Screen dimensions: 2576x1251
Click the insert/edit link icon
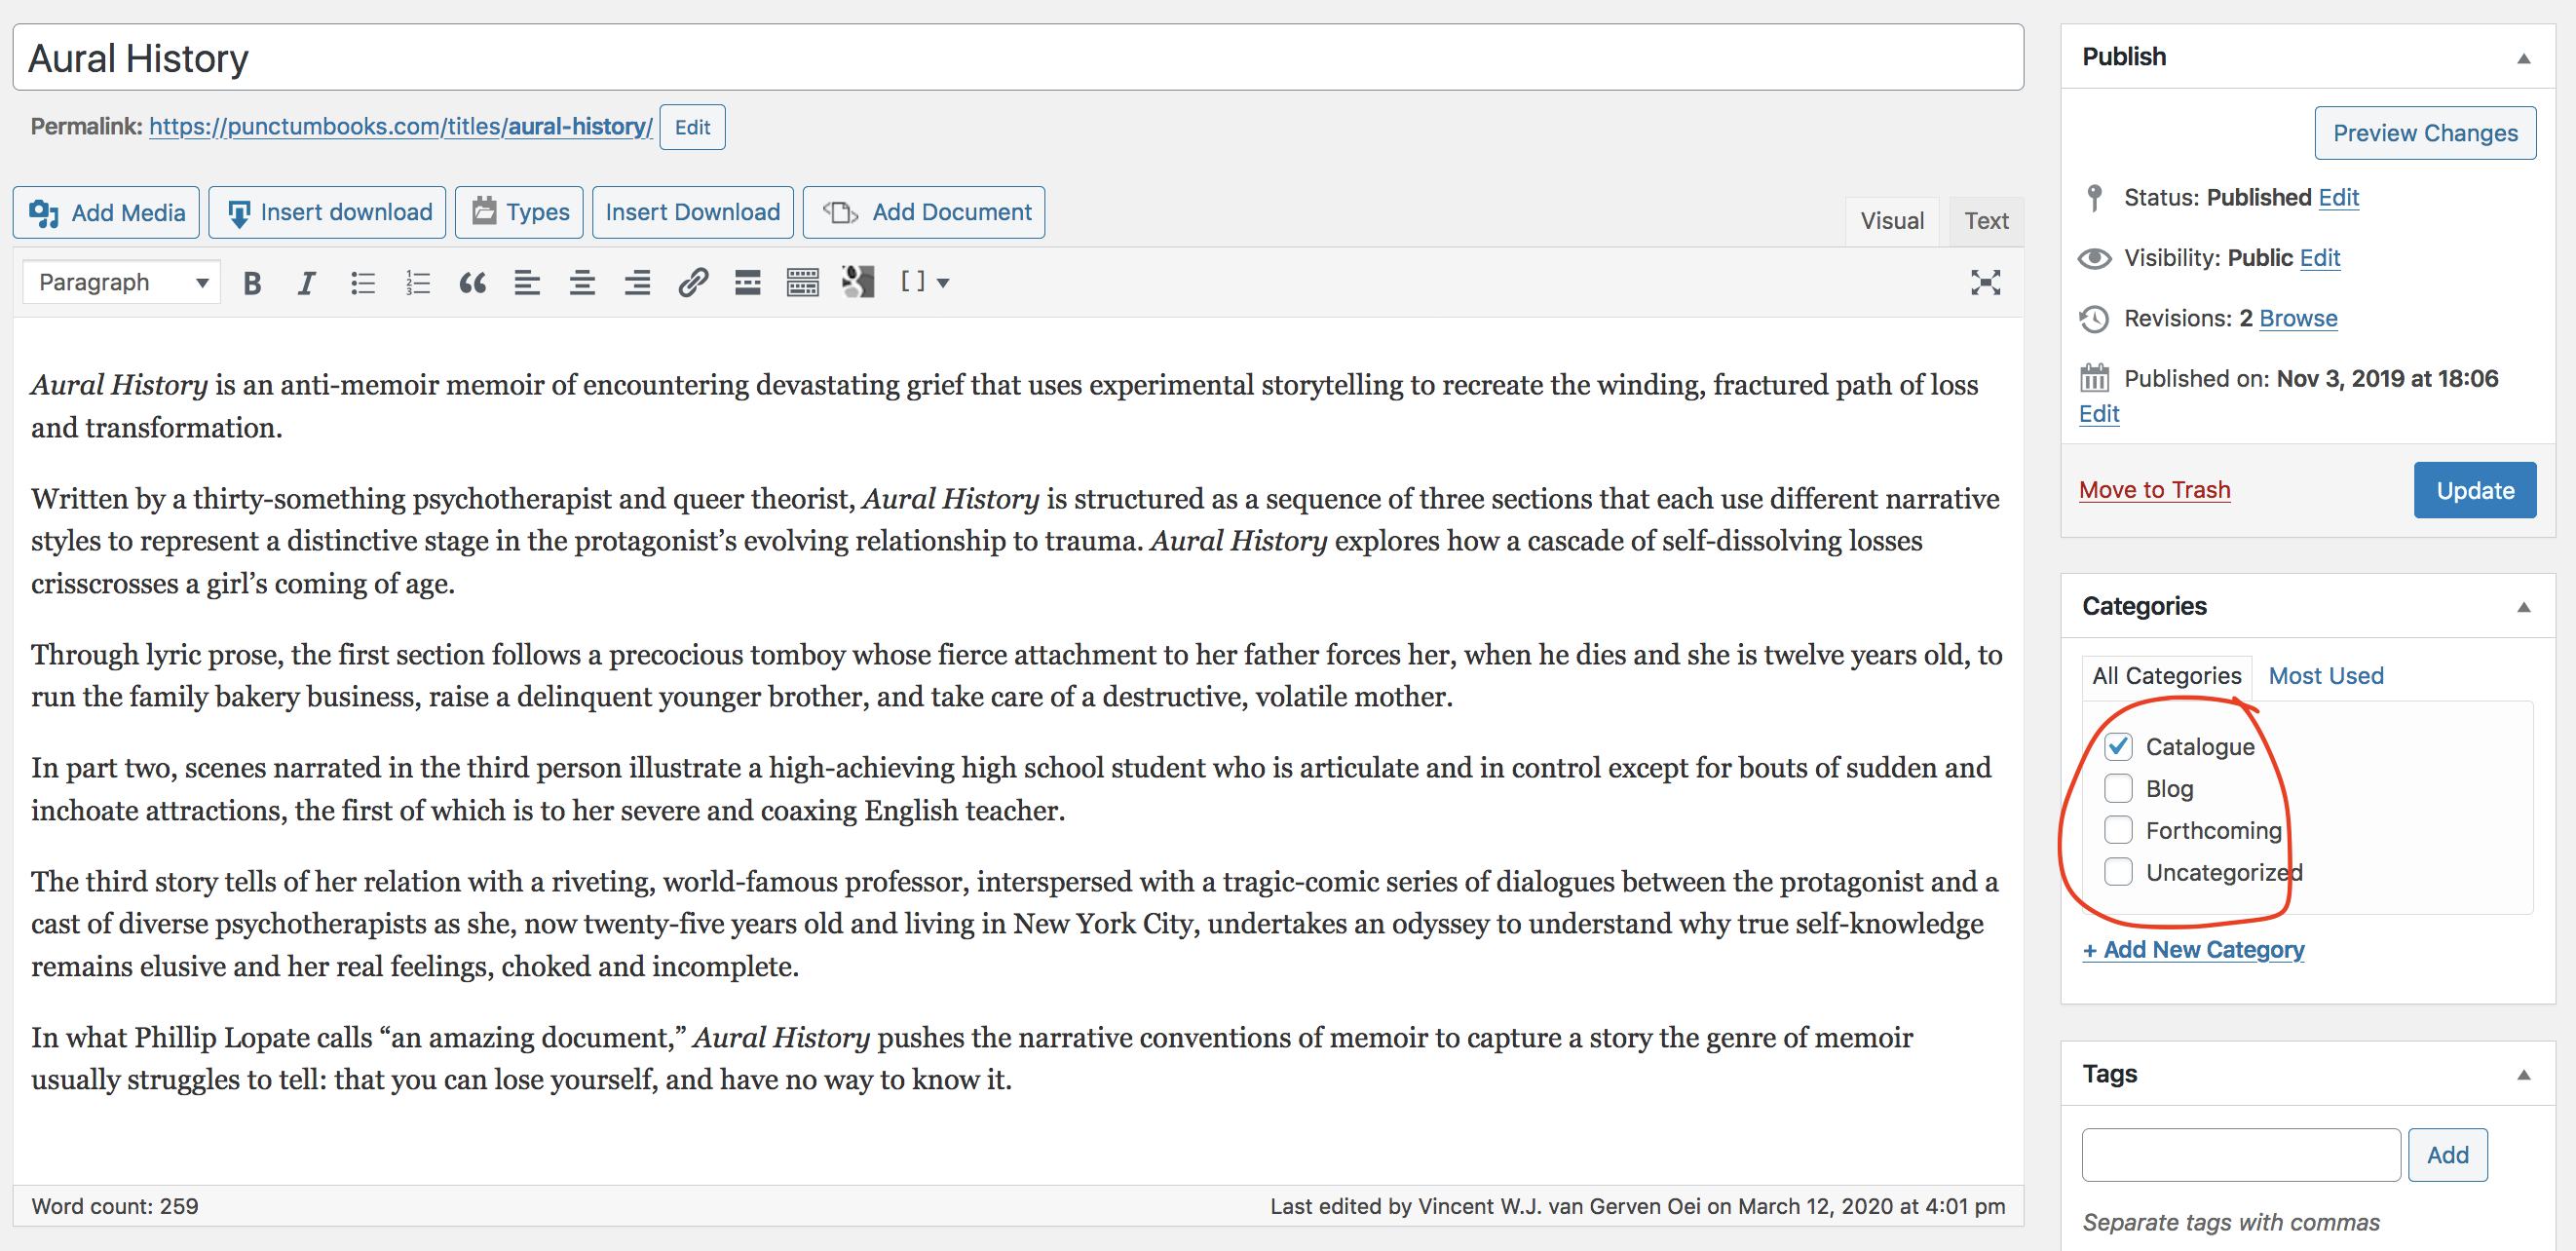point(692,283)
